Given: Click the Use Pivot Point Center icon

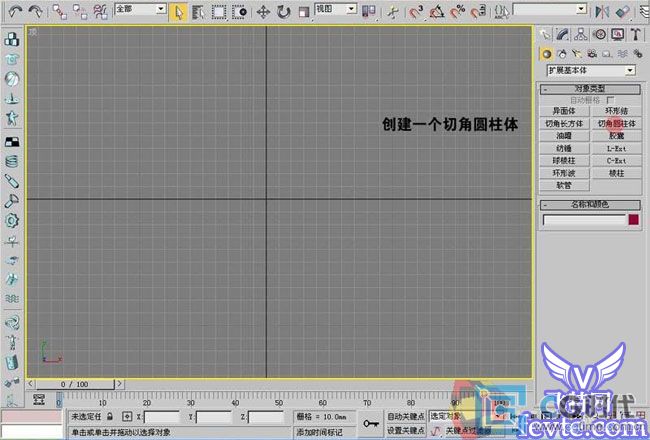Looking at the screenshot, I should 369,12.
